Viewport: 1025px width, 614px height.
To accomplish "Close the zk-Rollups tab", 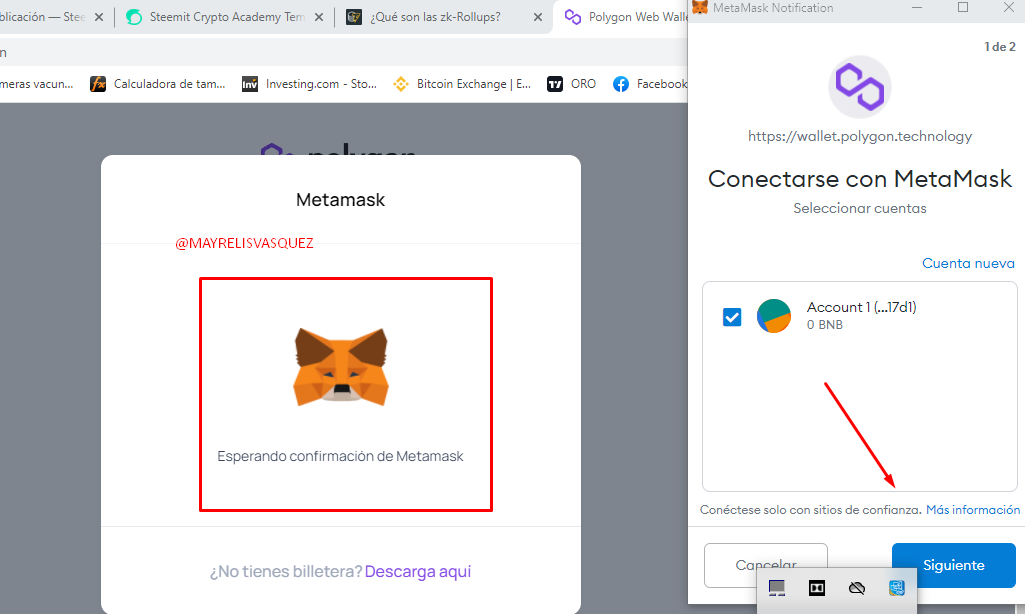I will click(x=537, y=17).
